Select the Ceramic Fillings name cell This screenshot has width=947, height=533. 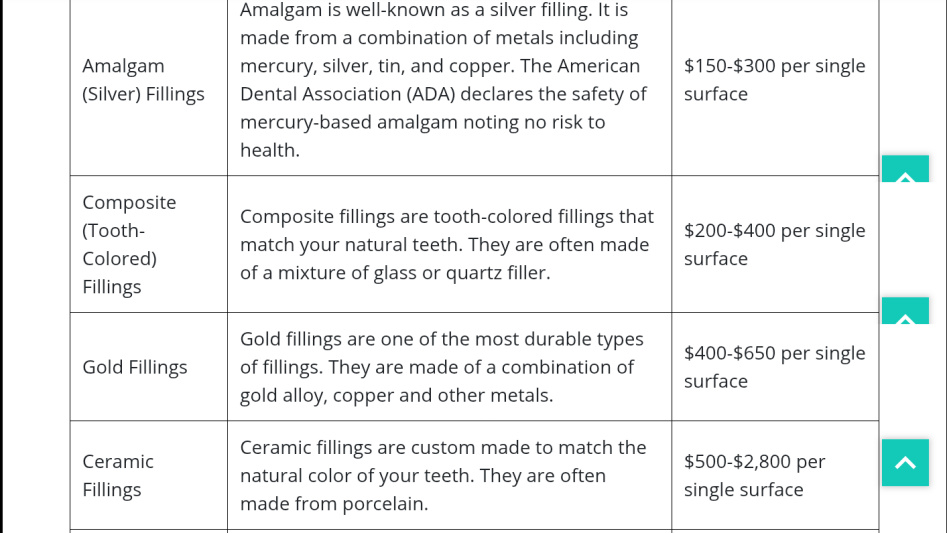[x=149, y=476]
